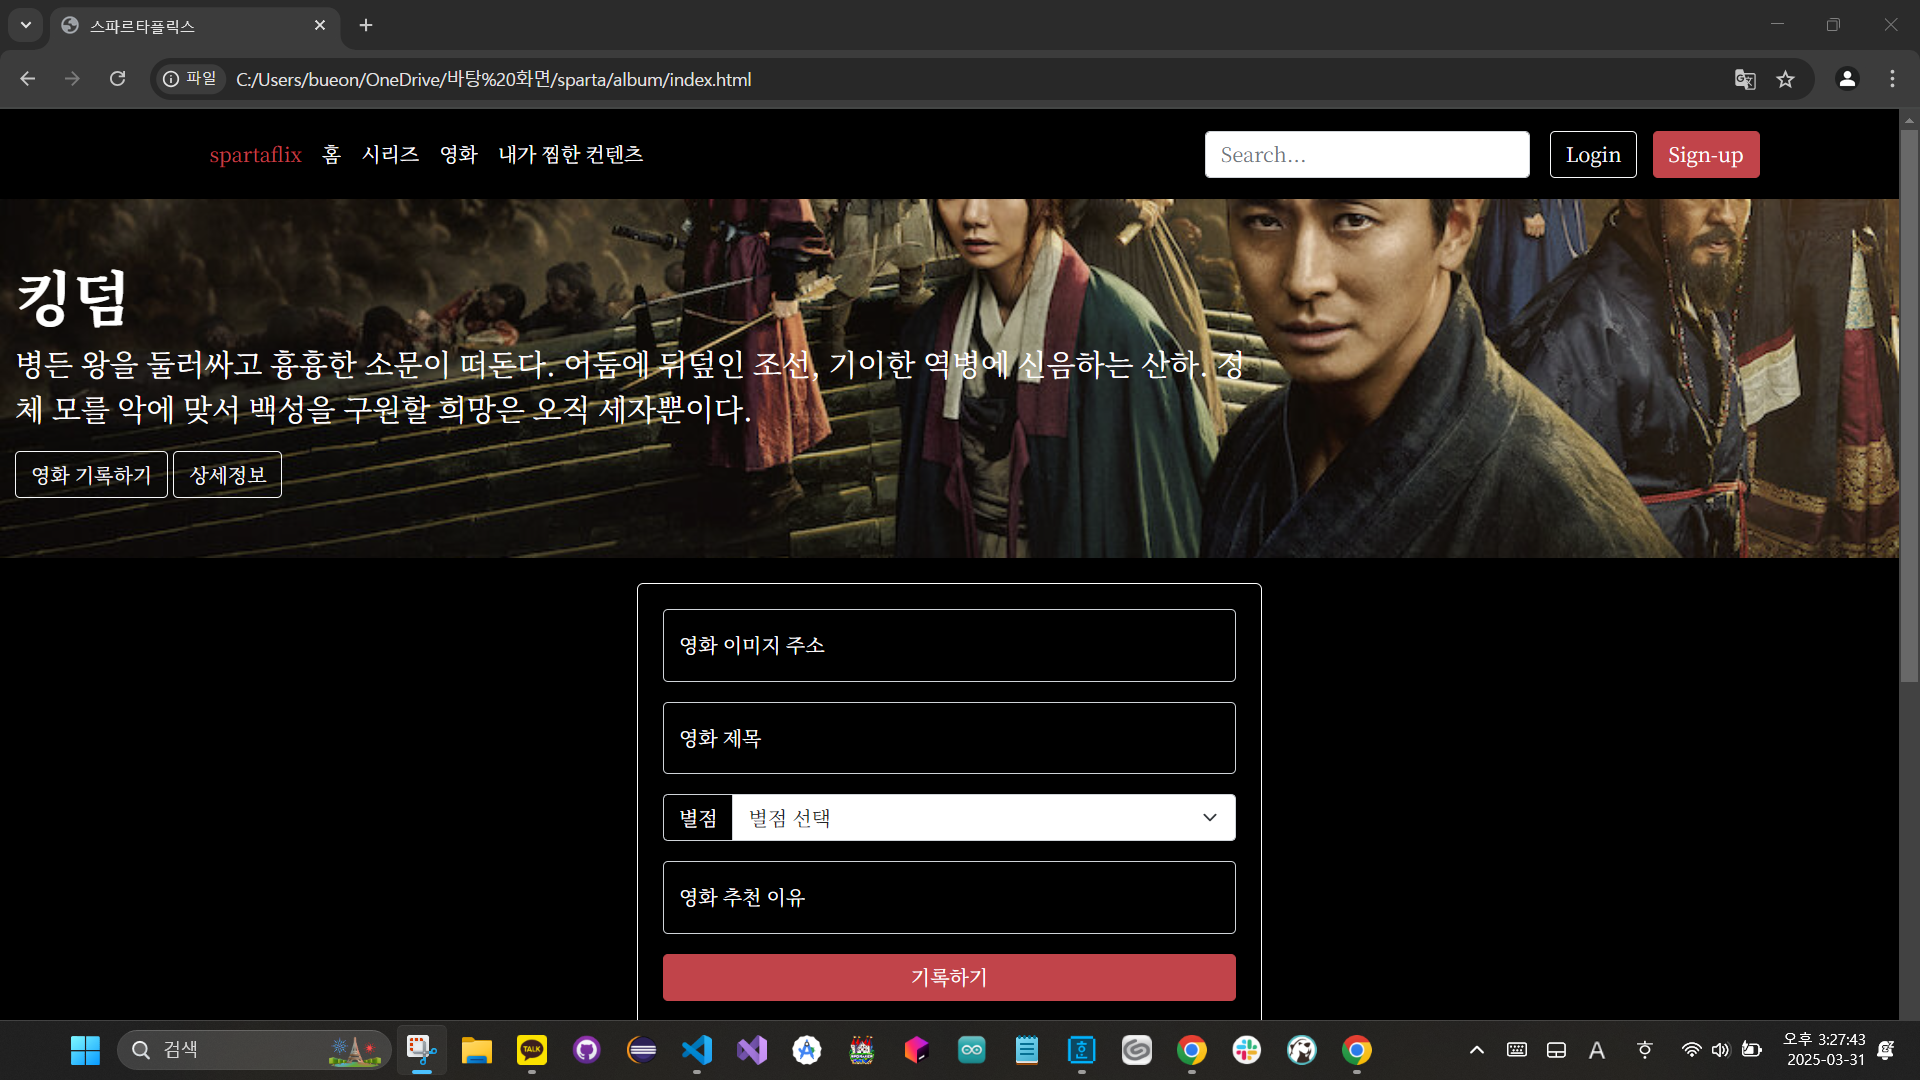Click the red Sign-up button
Screen dimensions: 1920x1080
tap(1706, 155)
